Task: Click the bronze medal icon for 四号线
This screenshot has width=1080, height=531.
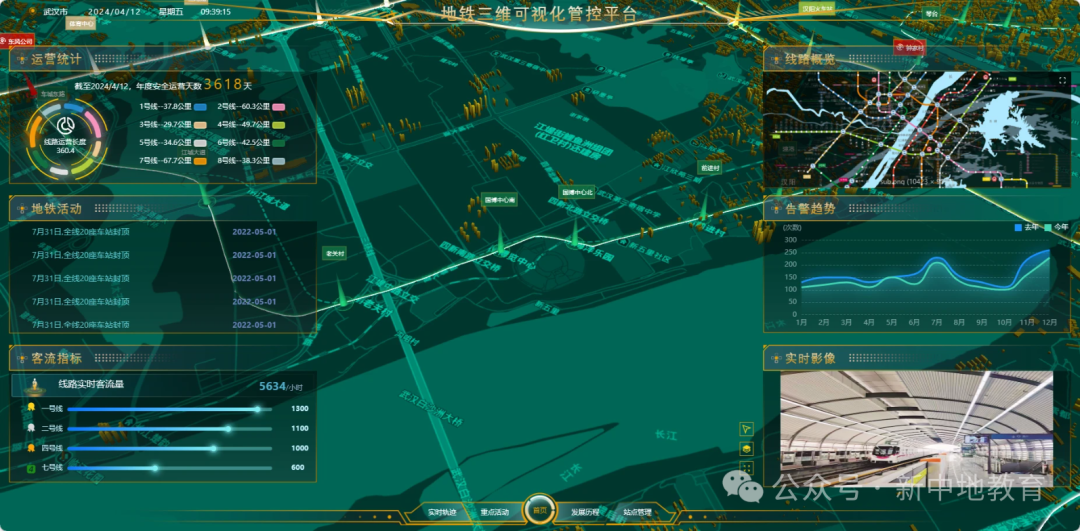Action: click(31, 448)
